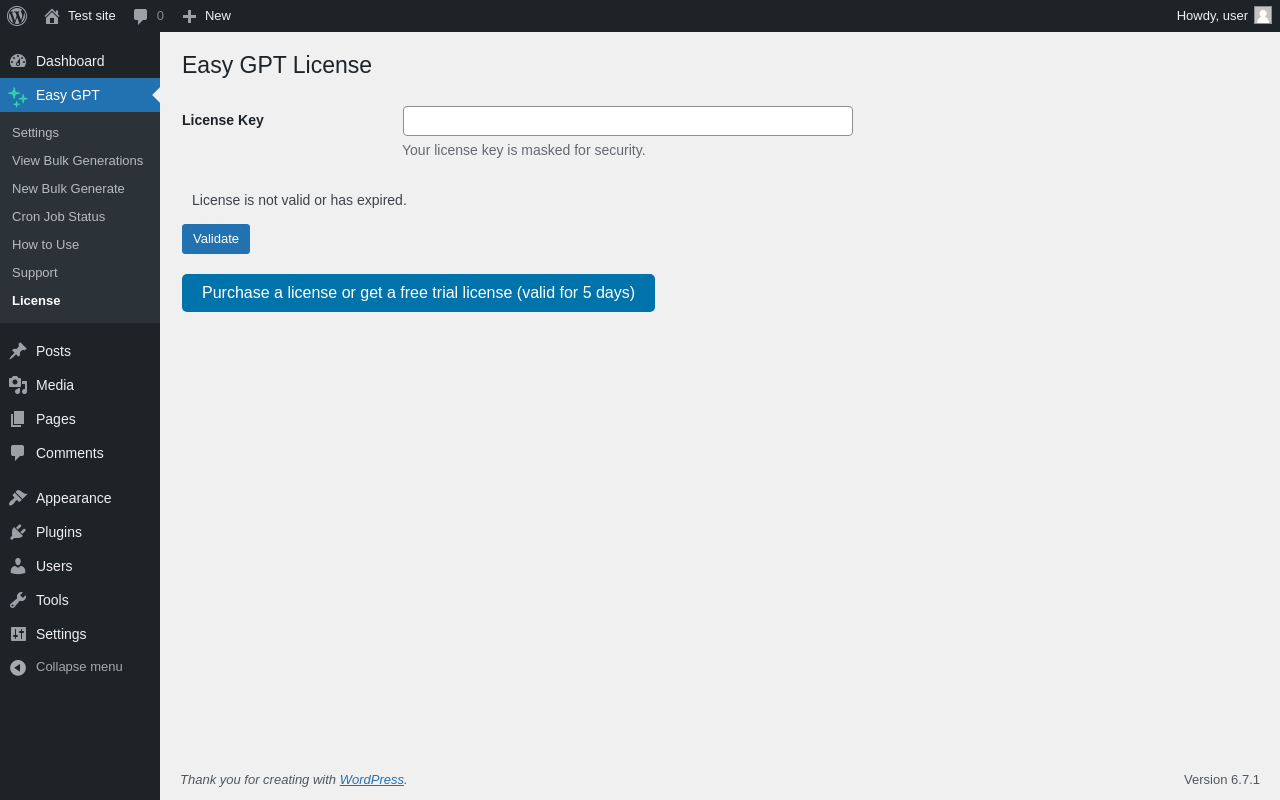This screenshot has width=1280, height=800.
Task: Click the user avatar icon
Action: click(x=1263, y=15)
